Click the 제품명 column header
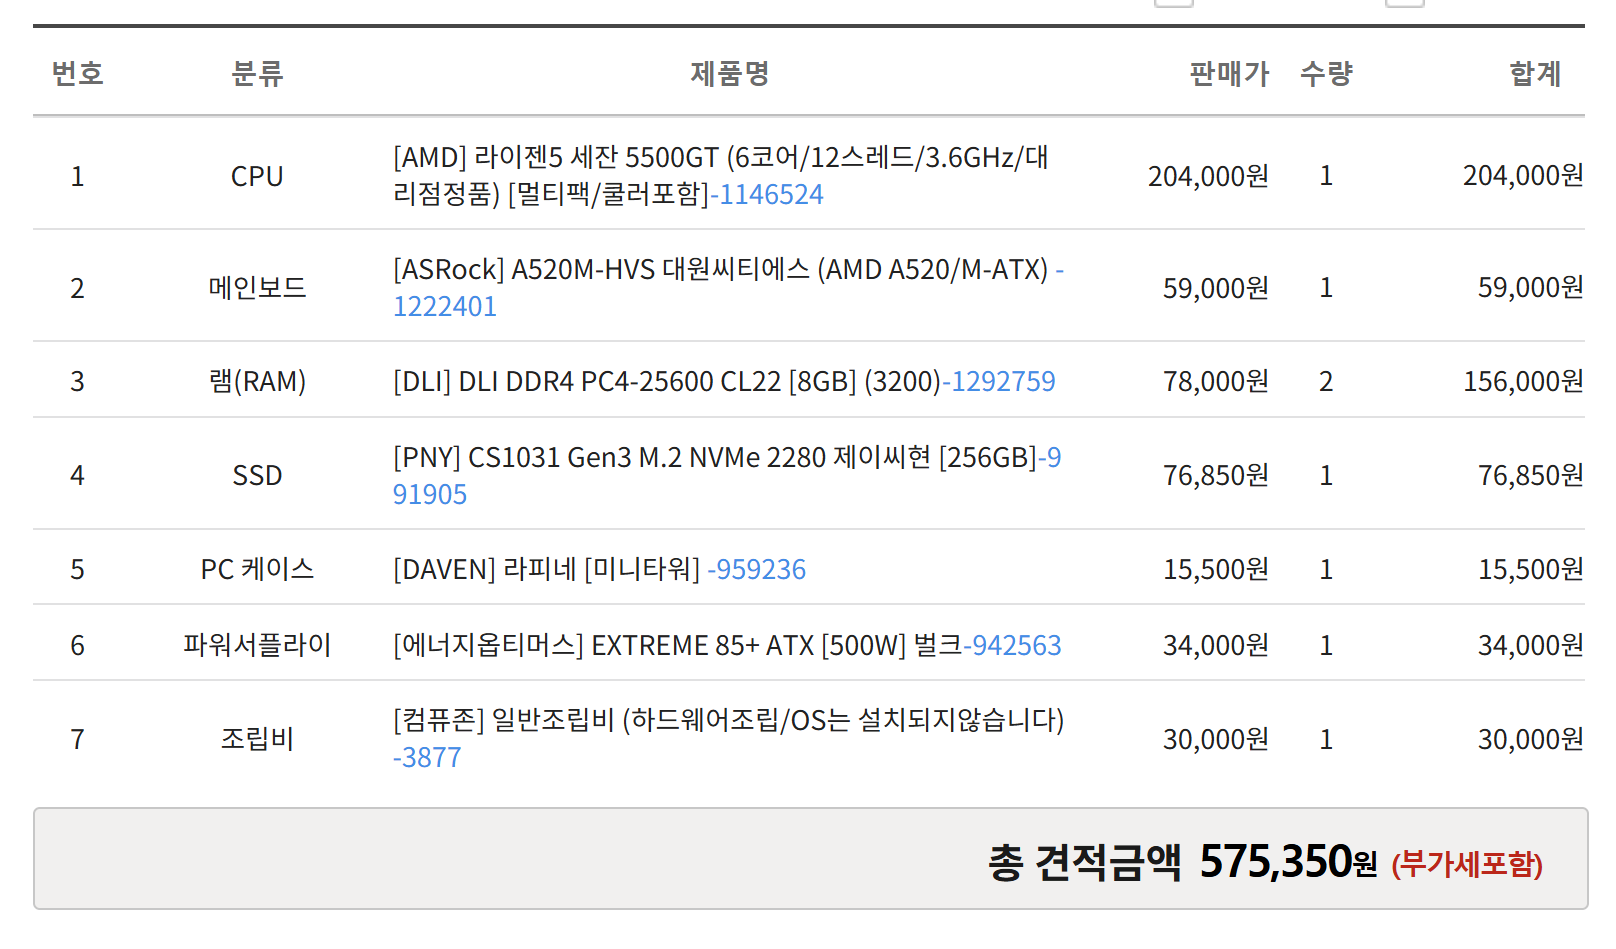The width and height of the screenshot is (1616, 949). (729, 73)
